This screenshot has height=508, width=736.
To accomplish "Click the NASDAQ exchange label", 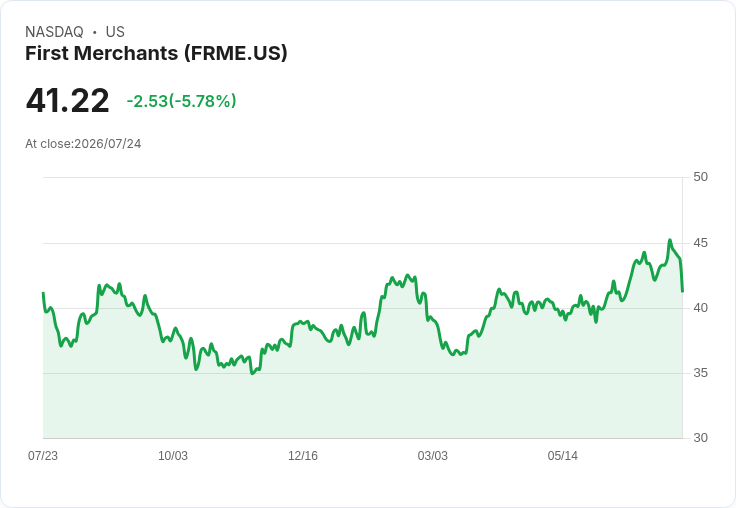I will point(54,32).
